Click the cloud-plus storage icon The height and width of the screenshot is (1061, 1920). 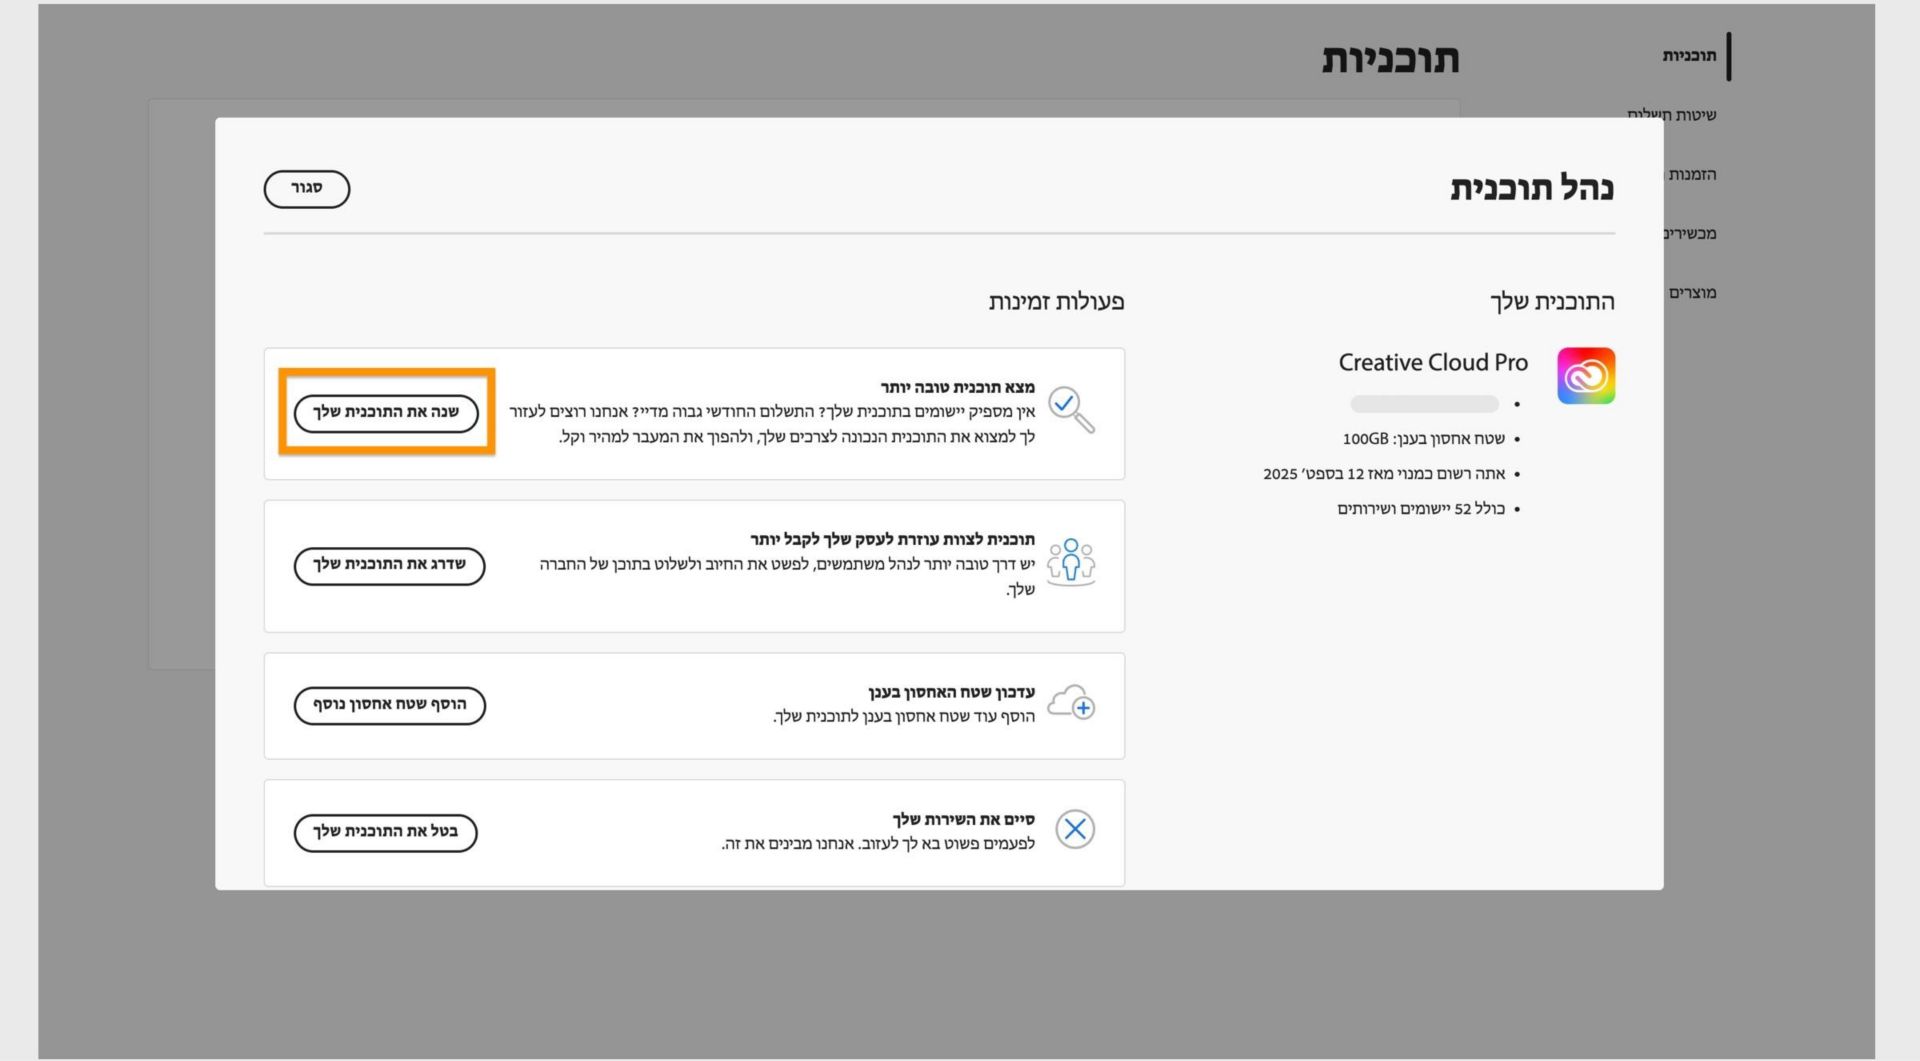click(1072, 705)
